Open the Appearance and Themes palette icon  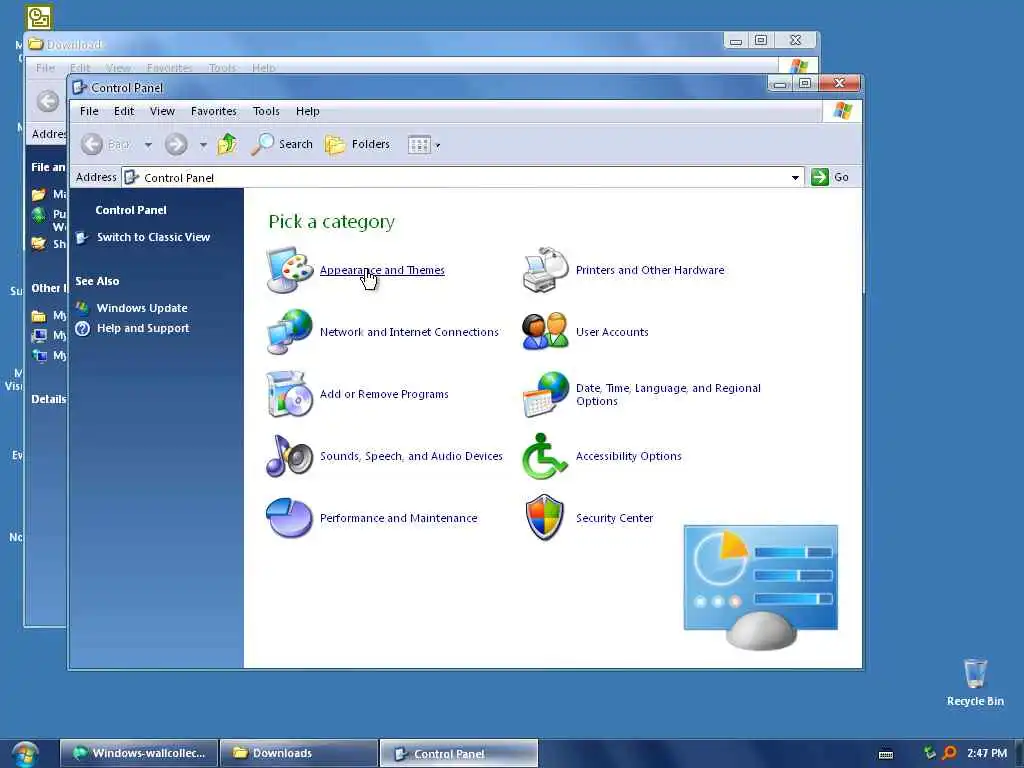pyautogui.click(x=289, y=270)
